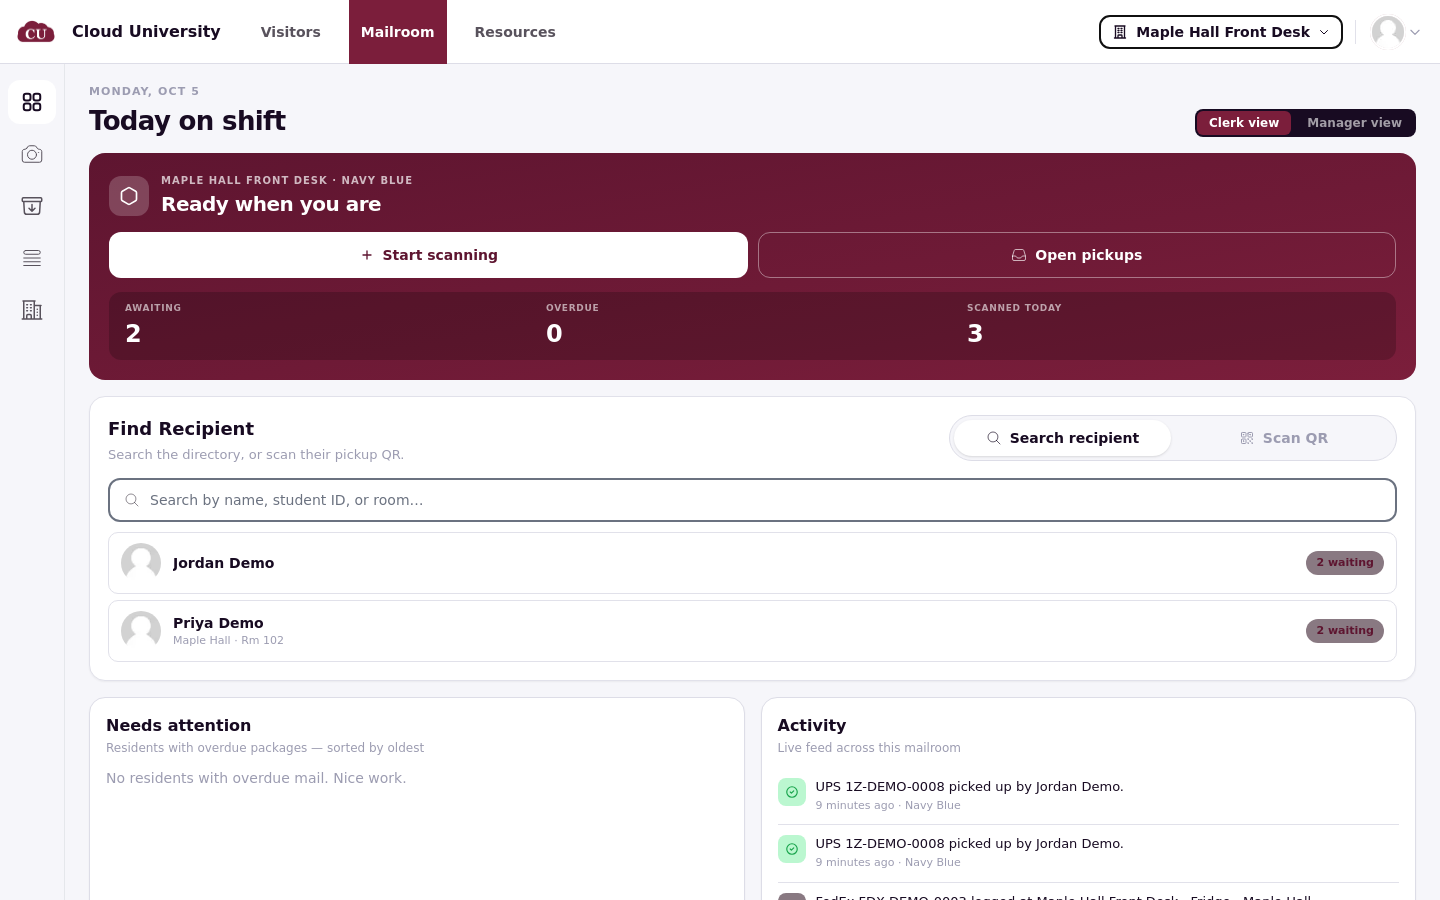Open the inbox archive icon in sidebar

pos(32,206)
